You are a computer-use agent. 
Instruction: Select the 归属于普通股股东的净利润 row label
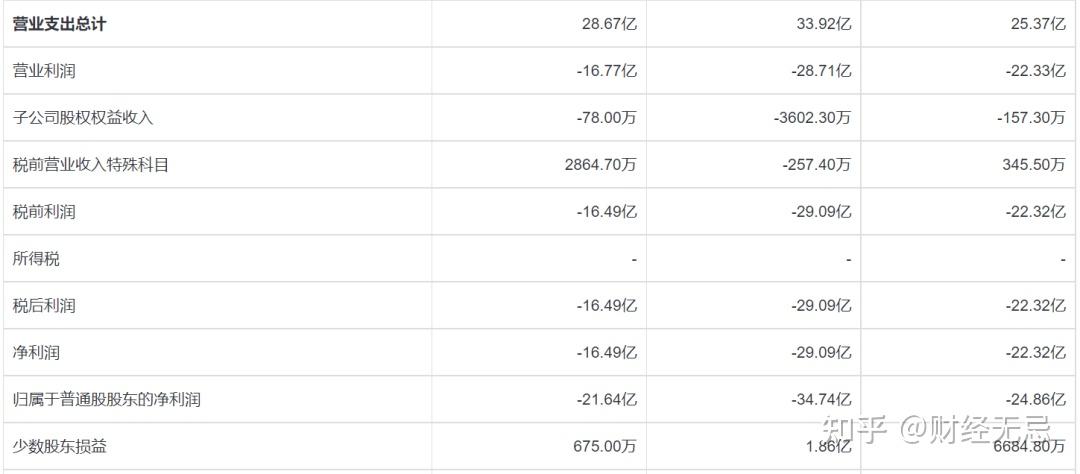click(107, 400)
